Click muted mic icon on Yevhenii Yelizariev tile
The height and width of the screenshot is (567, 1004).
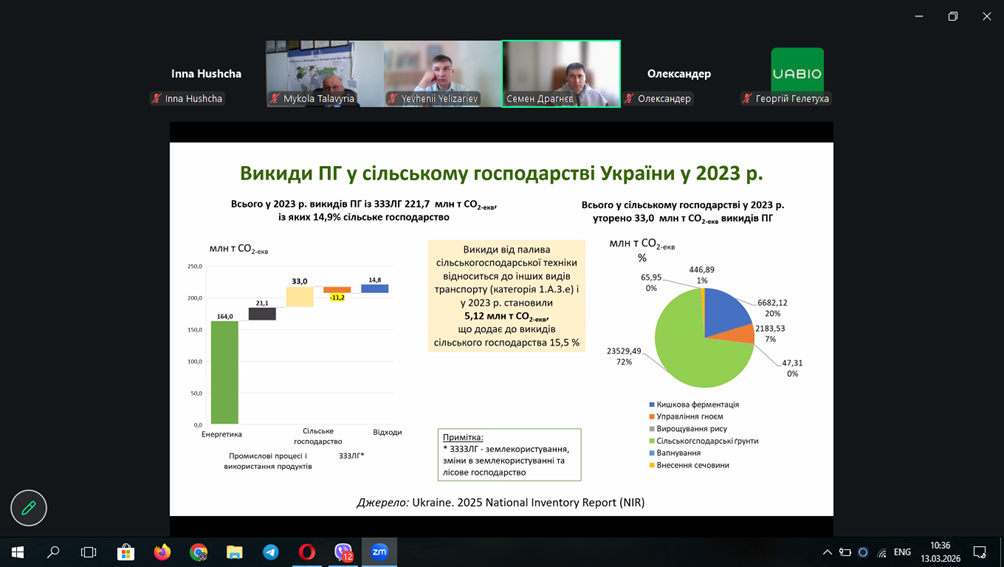(393, 99)
